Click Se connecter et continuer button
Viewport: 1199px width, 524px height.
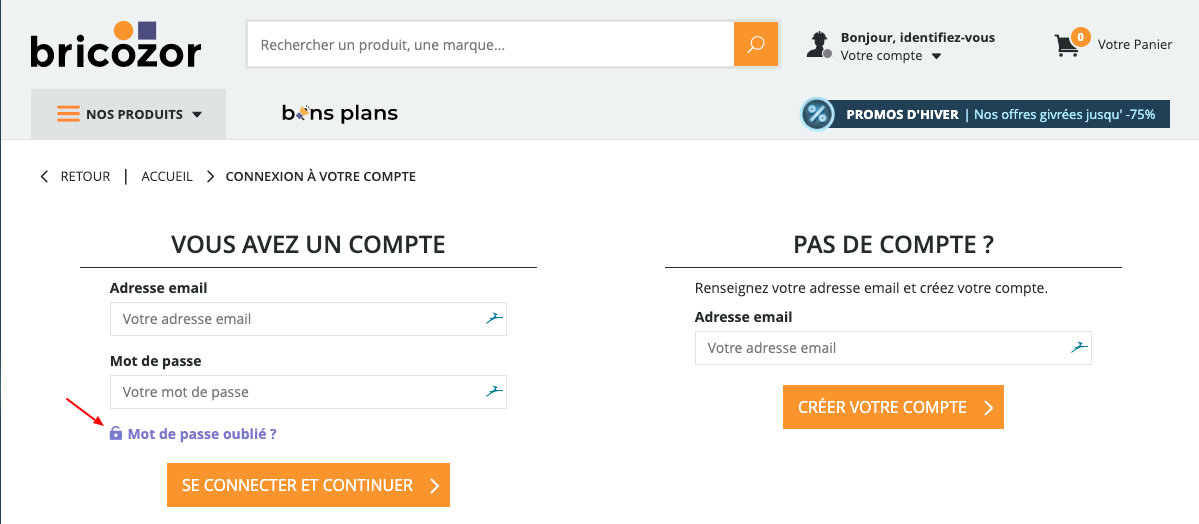[x=308, y=485]
